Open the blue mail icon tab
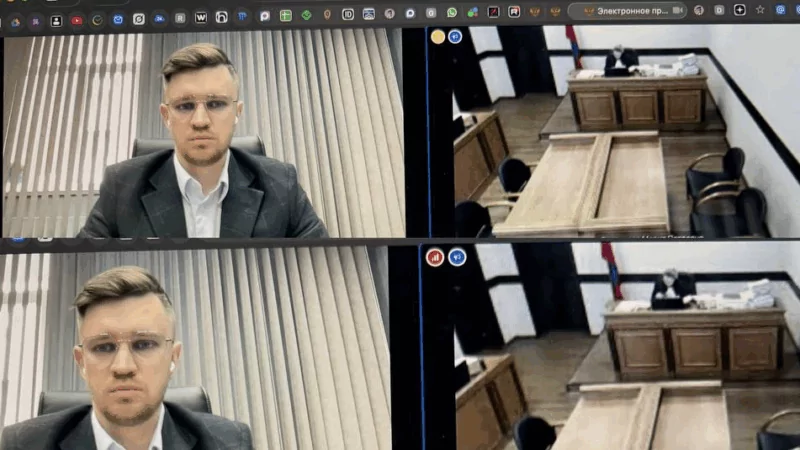The height and width of the screenshot is (450, 800). pos(118,18)
